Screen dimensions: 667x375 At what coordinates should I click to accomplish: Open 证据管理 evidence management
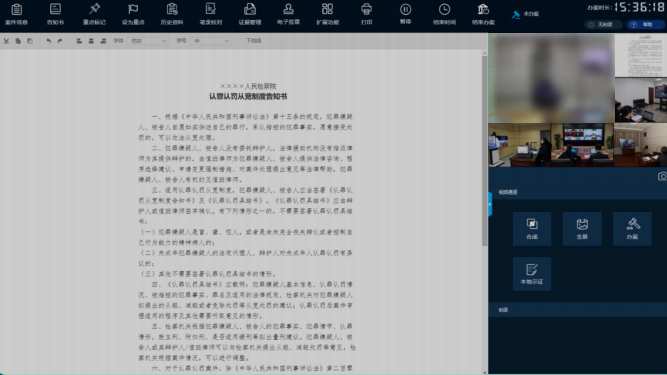pos(250,14)
